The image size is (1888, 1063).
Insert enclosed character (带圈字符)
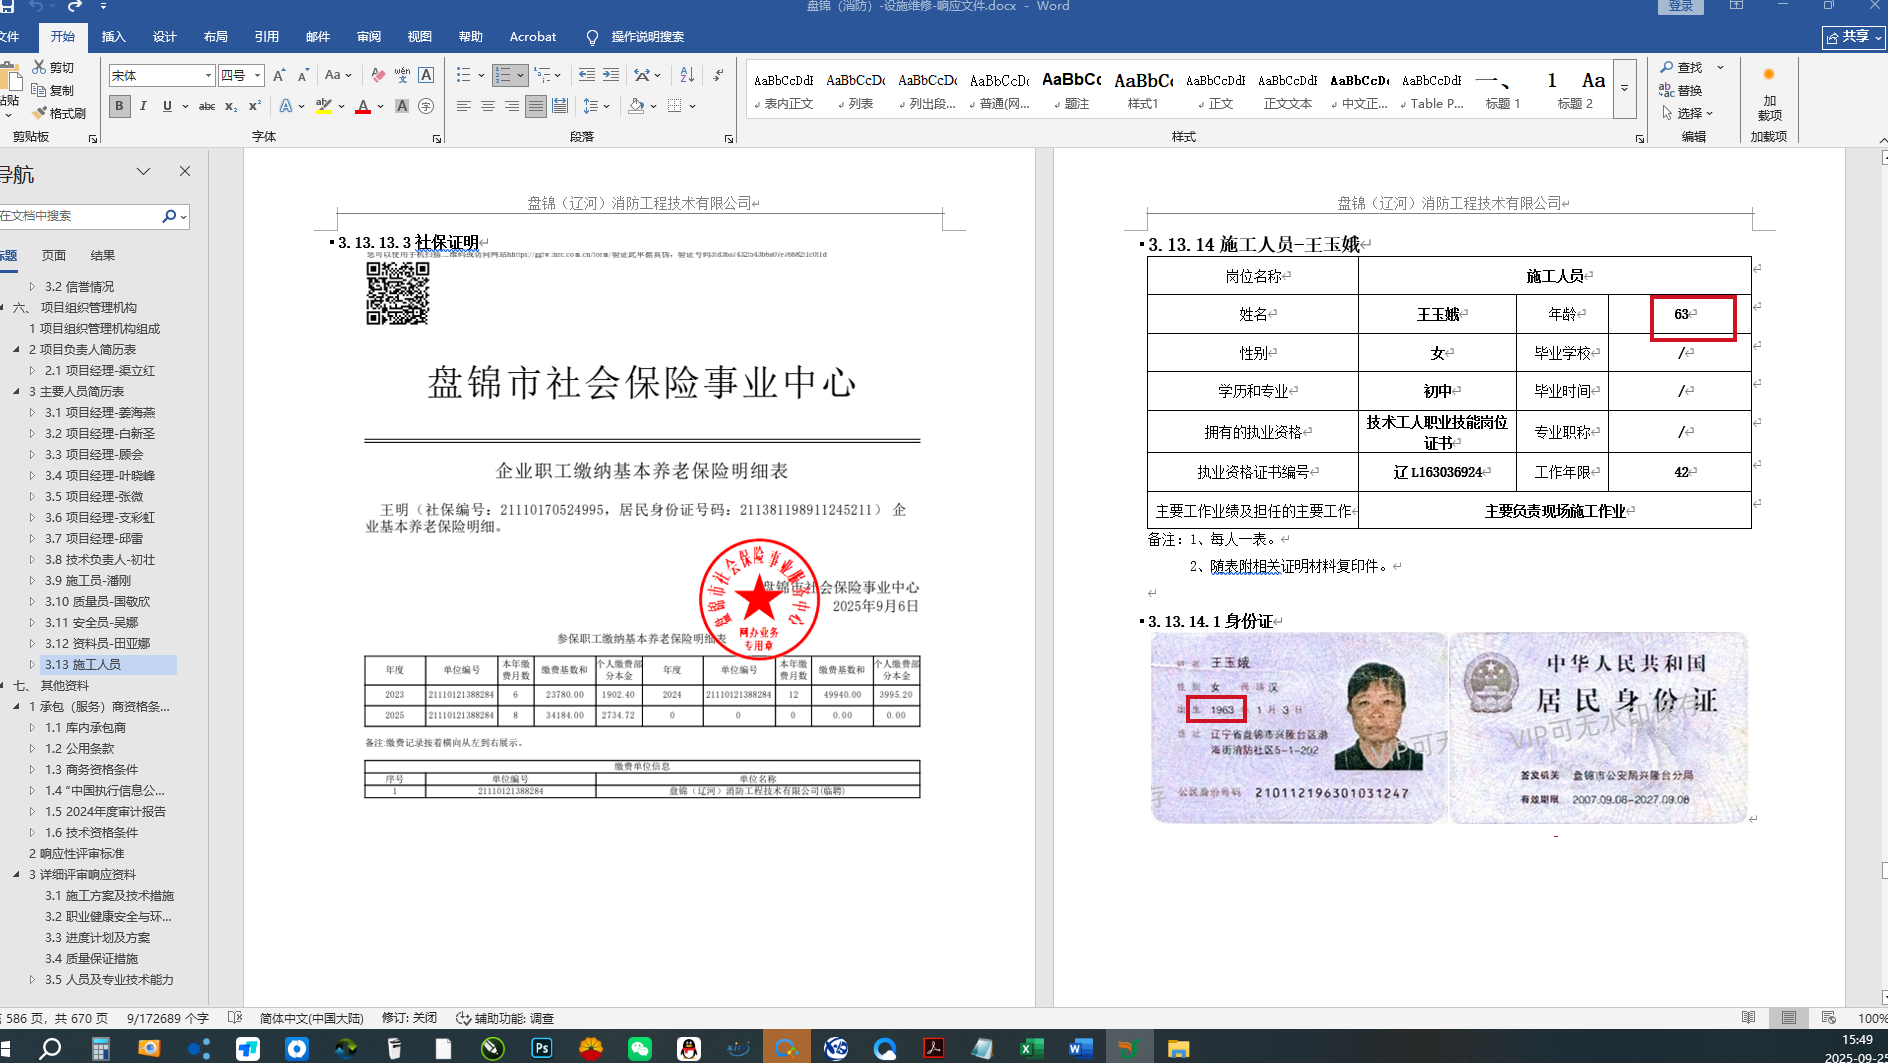[426, 106]
